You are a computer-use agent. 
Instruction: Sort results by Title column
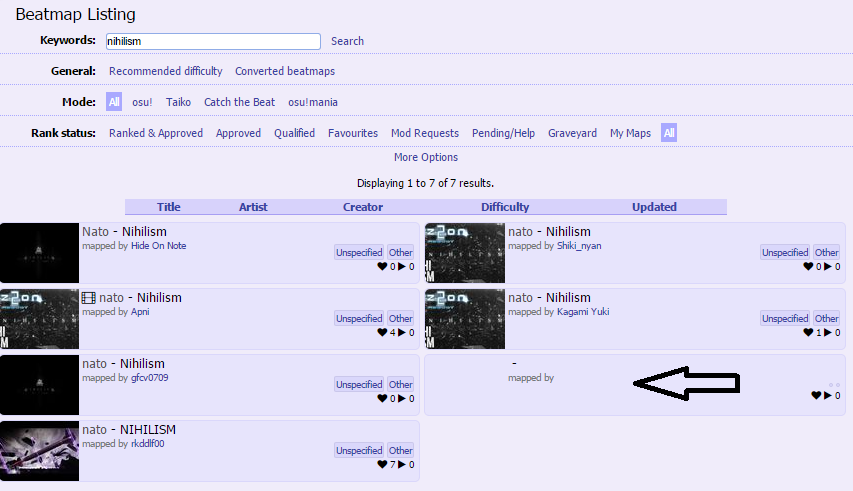pyautogui.click(x=169, y=207)
